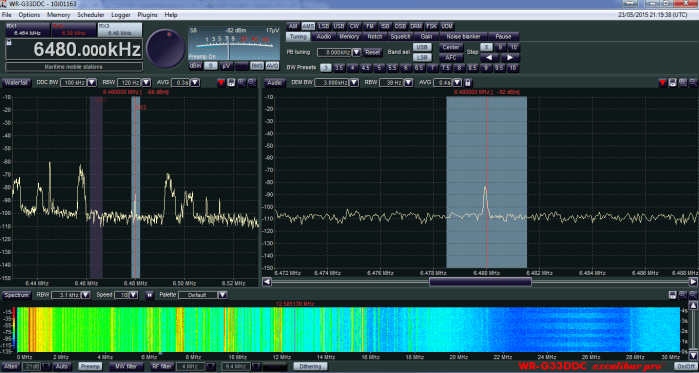699x373 pixels.
Task: Save the DDC spectrum using disk icon
Action: click(x=231, y=83)
